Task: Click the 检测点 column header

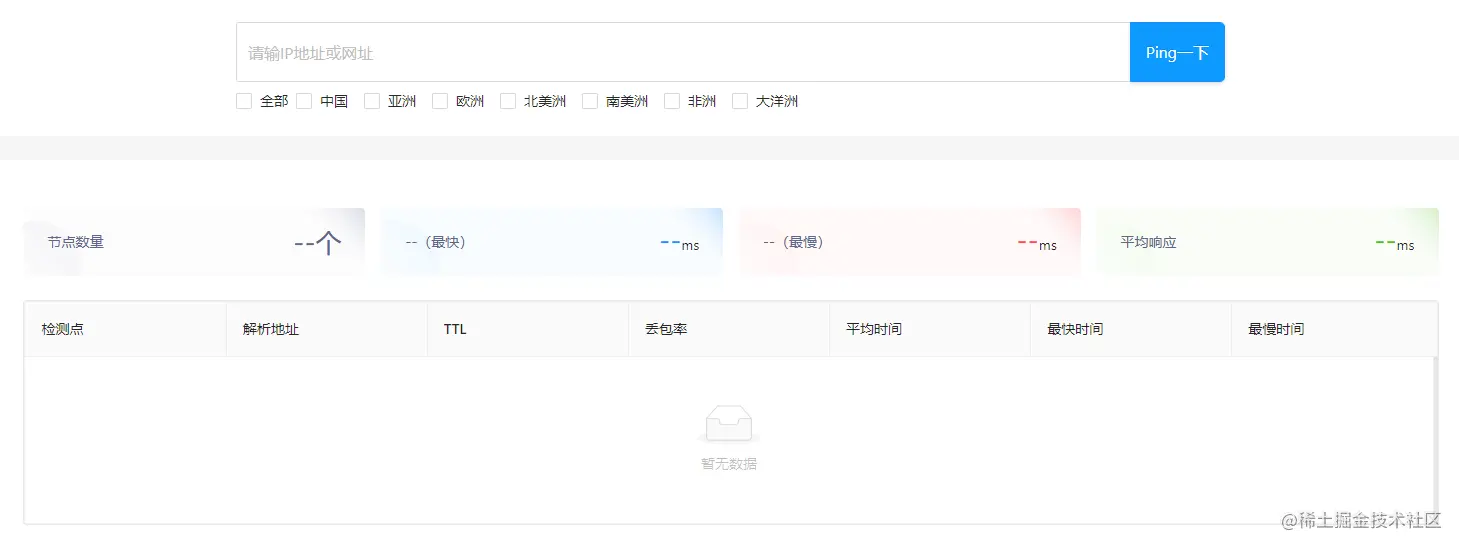Action: point(125,329)
